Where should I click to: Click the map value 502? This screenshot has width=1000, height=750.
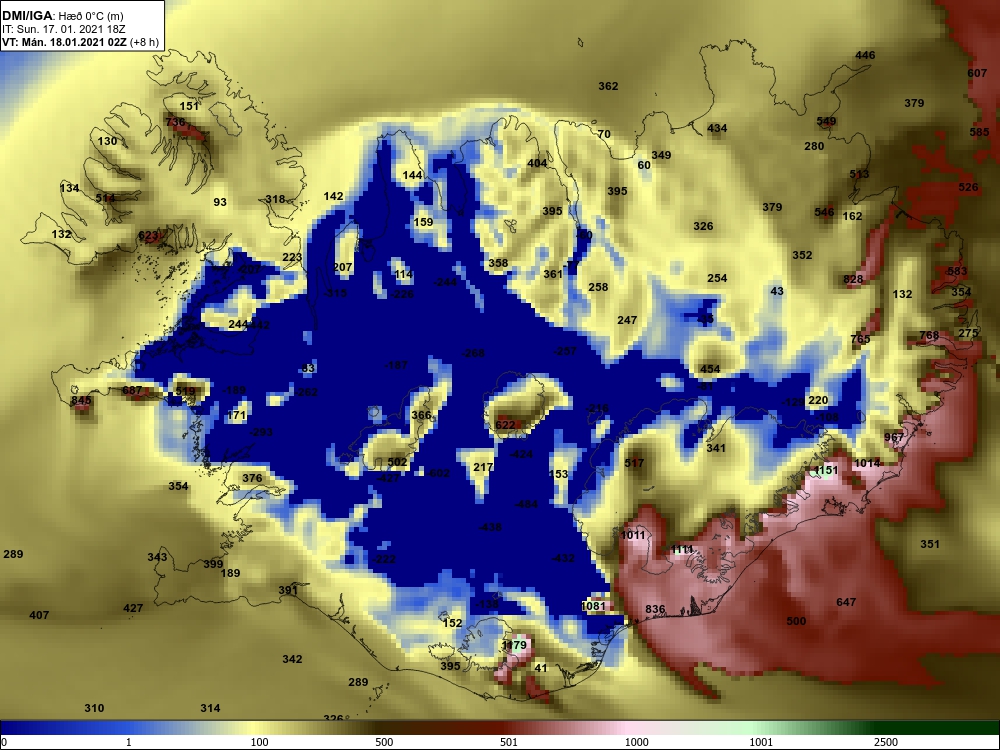(397, 462)
